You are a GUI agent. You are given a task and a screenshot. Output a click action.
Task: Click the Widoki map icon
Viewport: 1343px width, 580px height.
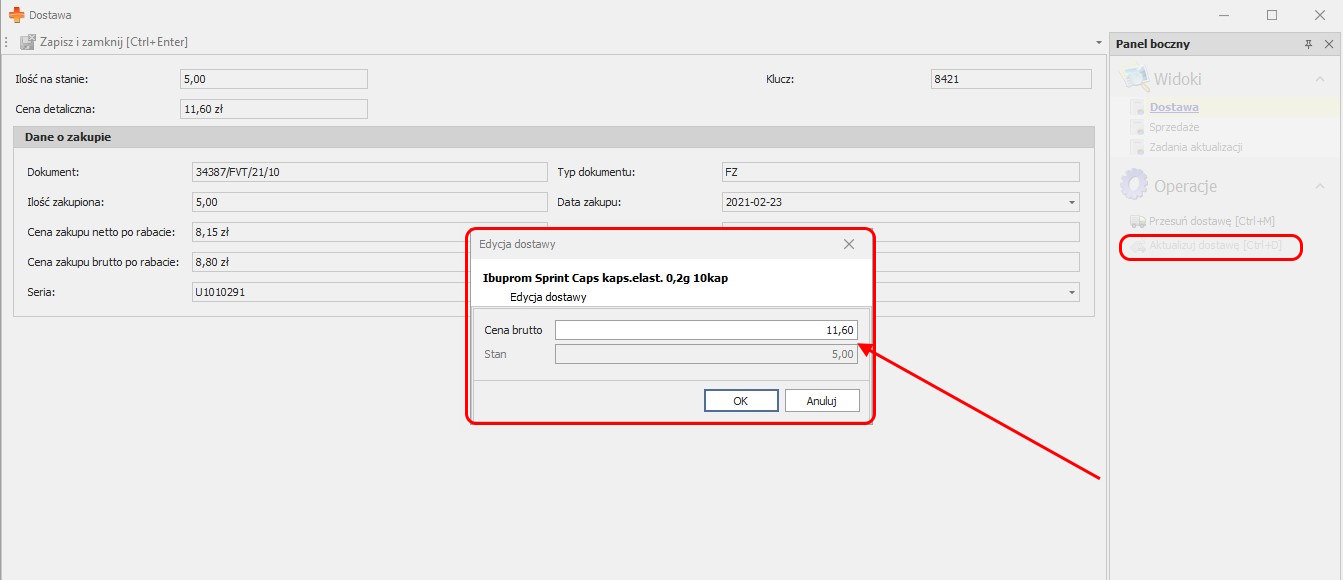point(1134,78)
